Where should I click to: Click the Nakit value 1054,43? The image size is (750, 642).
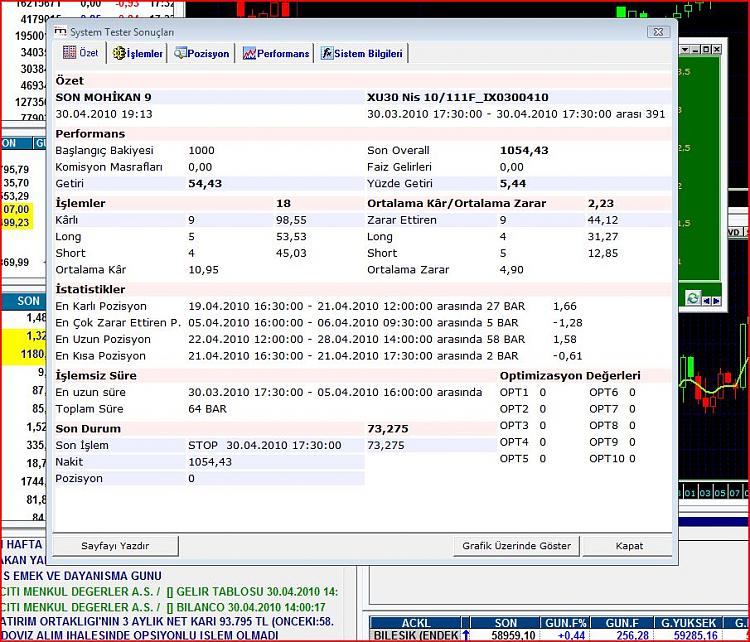(210, 462)
